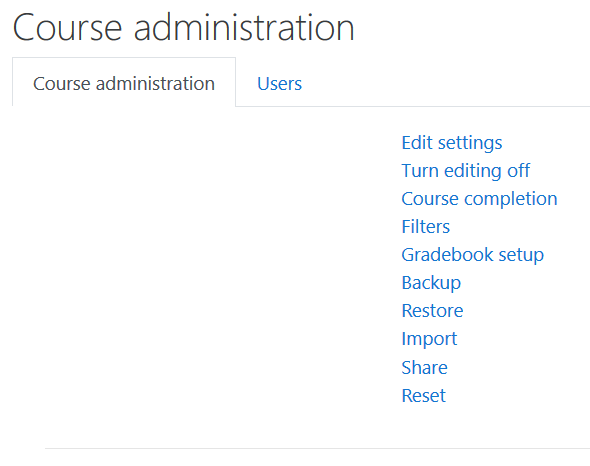Start a course backup via Backup
The height and width of the screenshot is (466, 590).
click(x=431, y=283)
